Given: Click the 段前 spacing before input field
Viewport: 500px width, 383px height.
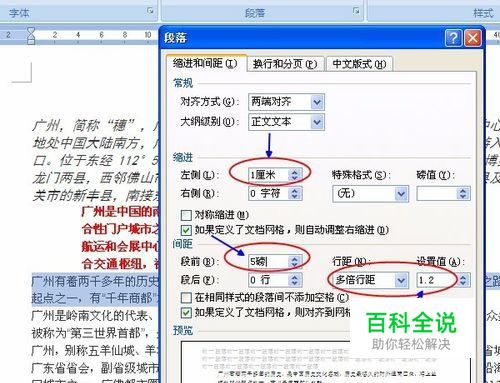Looking at the screenshot, I should (x=268, y=262).
